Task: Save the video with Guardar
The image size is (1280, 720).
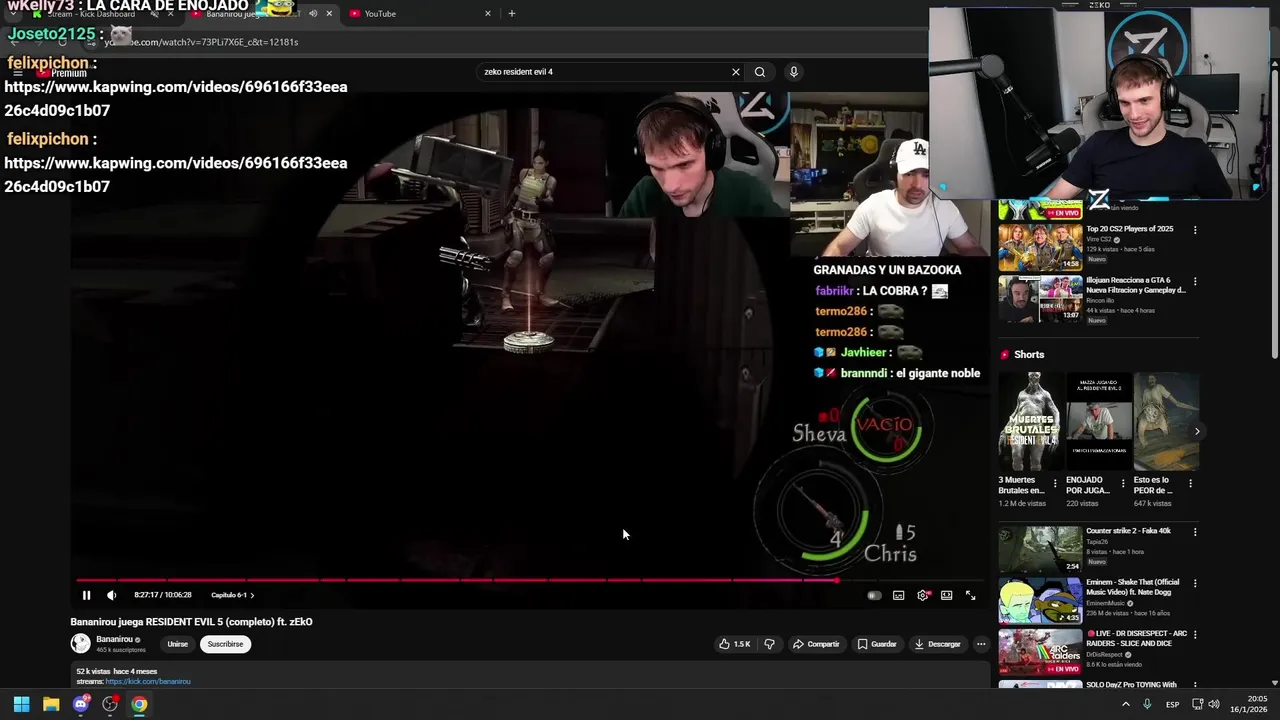Action: [x=877, y=644]
